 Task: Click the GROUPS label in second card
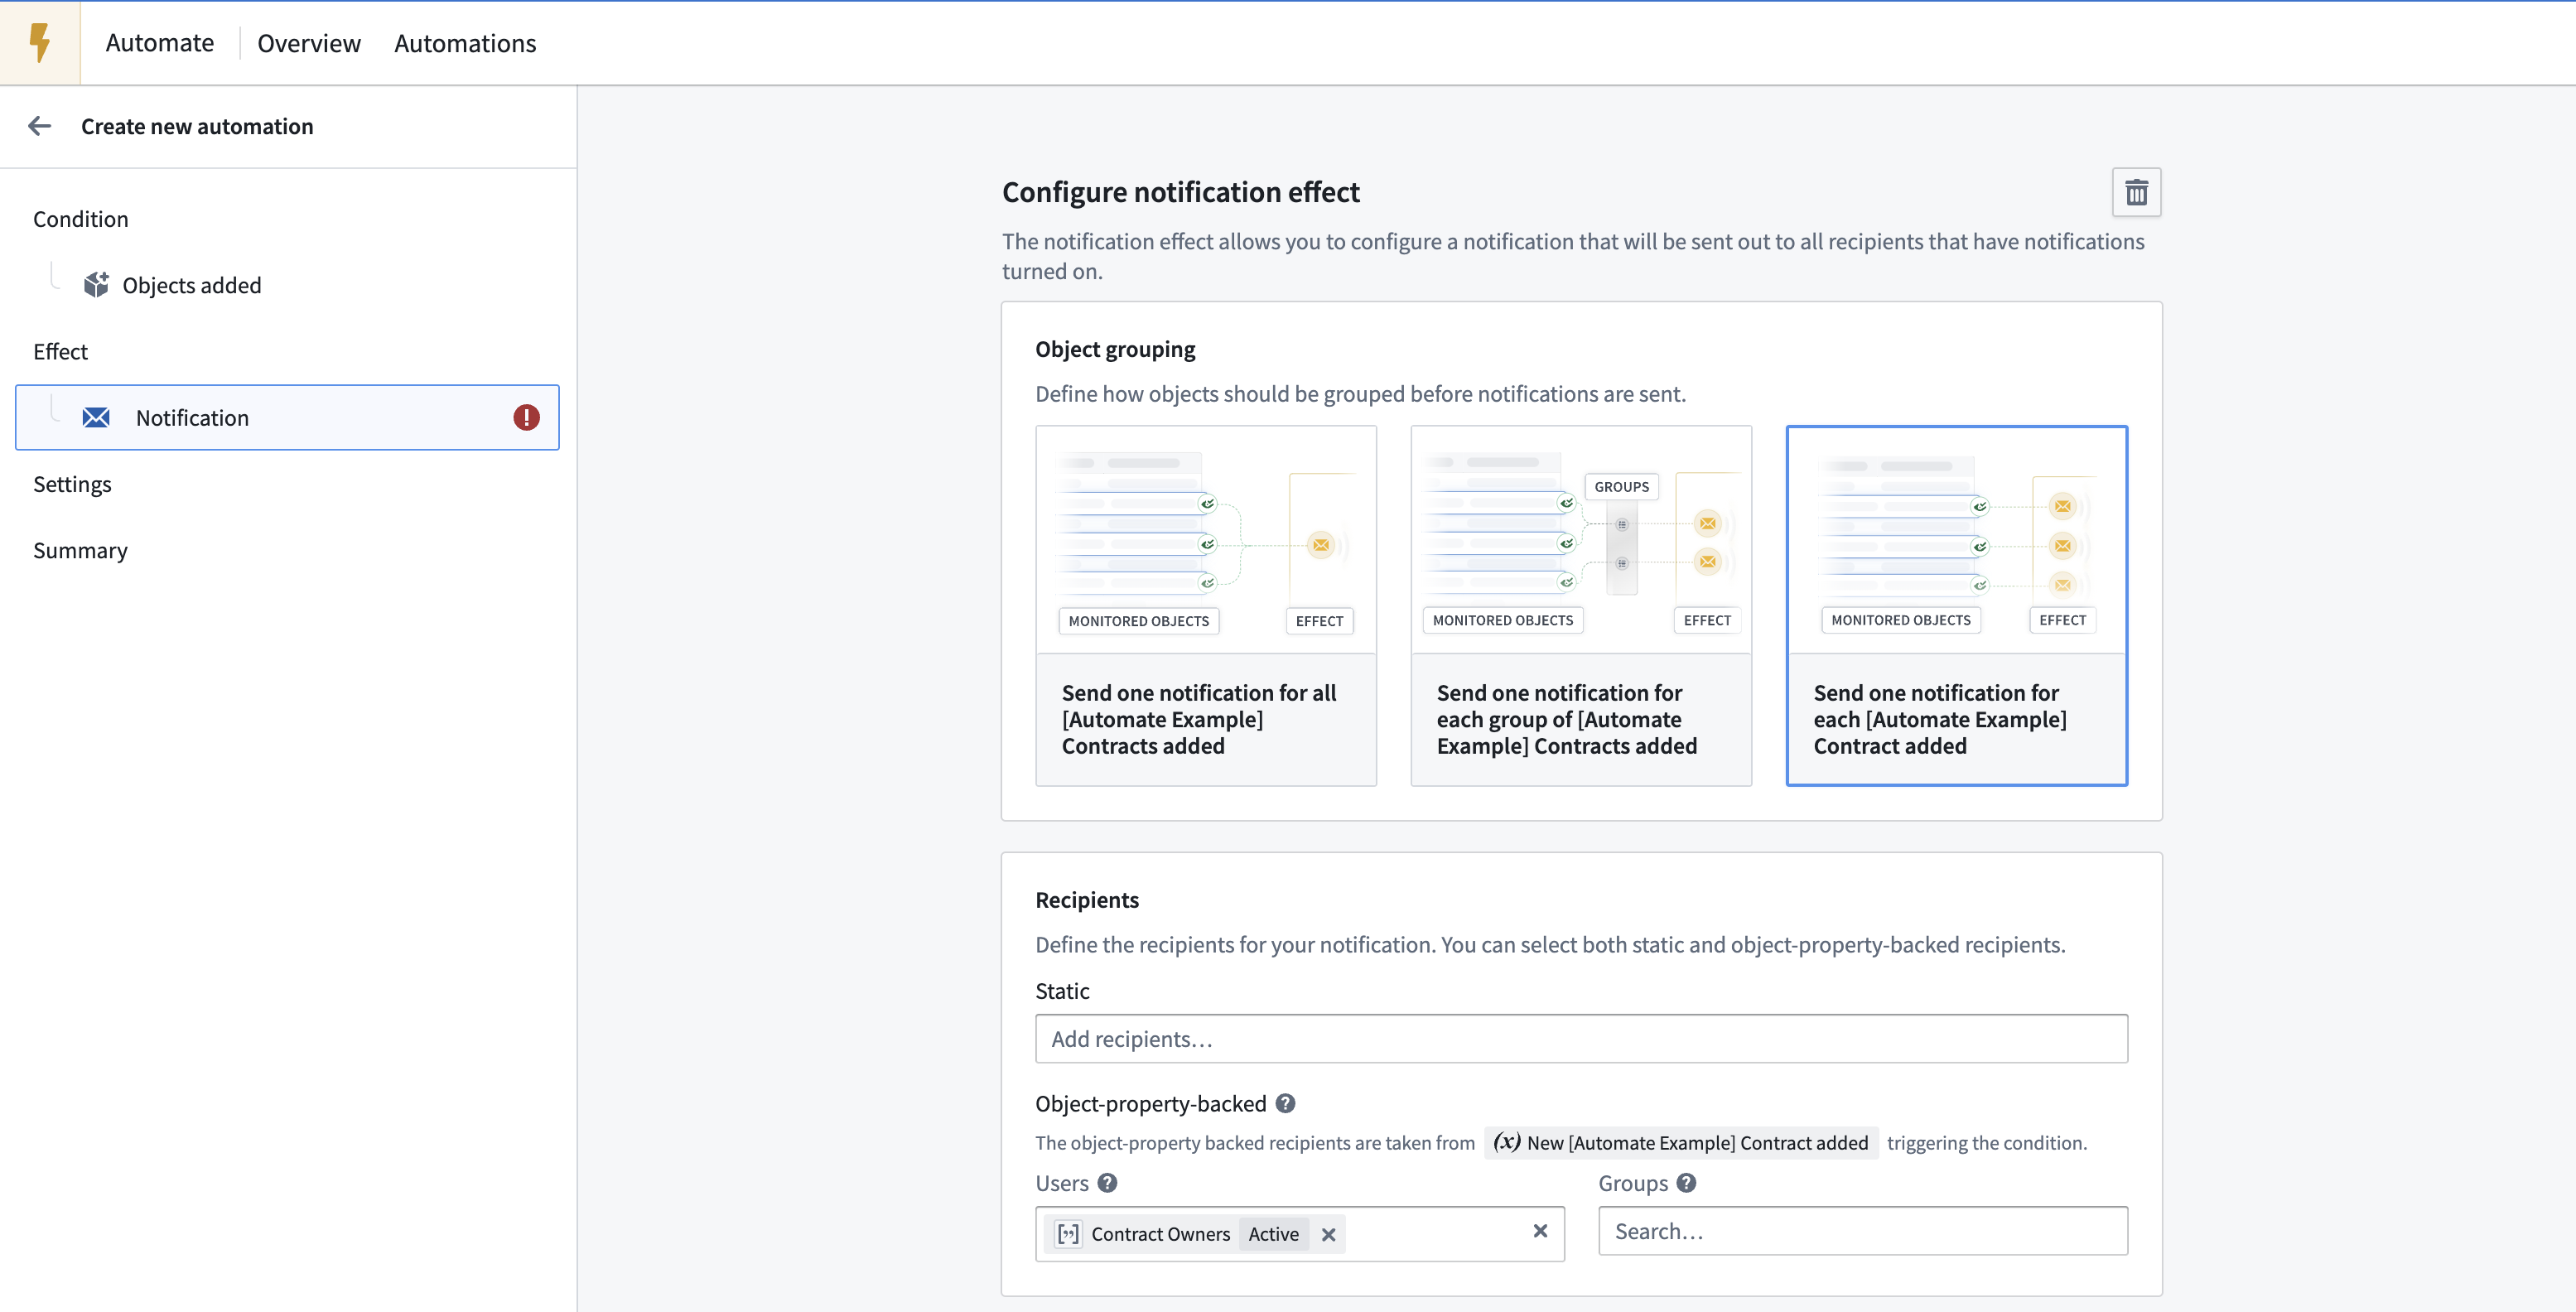[1621, 486]
